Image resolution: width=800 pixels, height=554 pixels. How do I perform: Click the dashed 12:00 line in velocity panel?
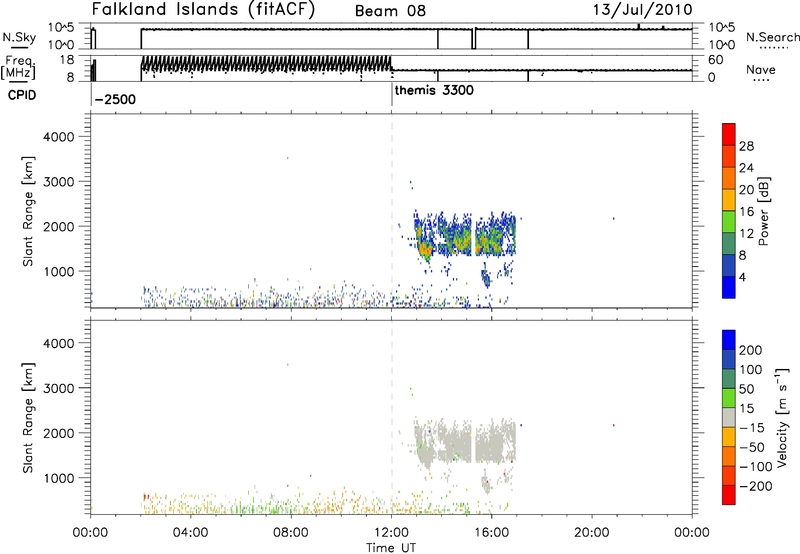click(392, 417)
